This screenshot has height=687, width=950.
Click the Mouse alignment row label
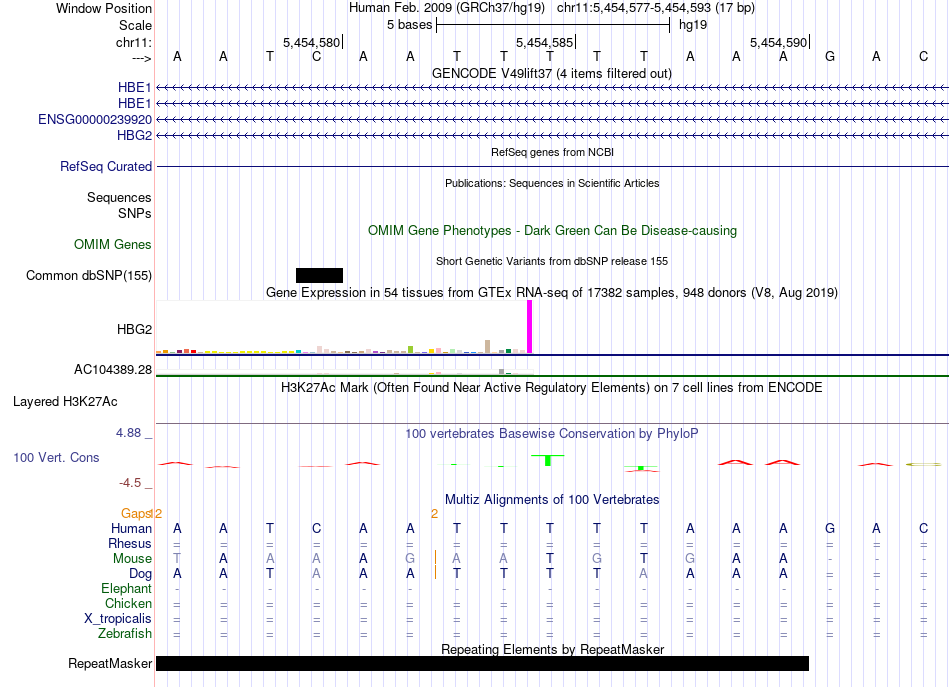(x=132, y=558)
